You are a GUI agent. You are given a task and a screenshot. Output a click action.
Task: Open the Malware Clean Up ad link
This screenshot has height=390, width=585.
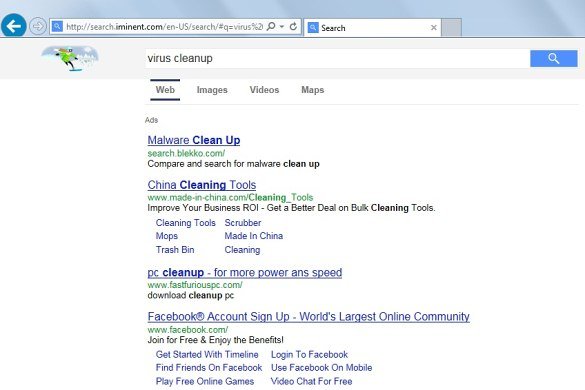click(194, 140)
